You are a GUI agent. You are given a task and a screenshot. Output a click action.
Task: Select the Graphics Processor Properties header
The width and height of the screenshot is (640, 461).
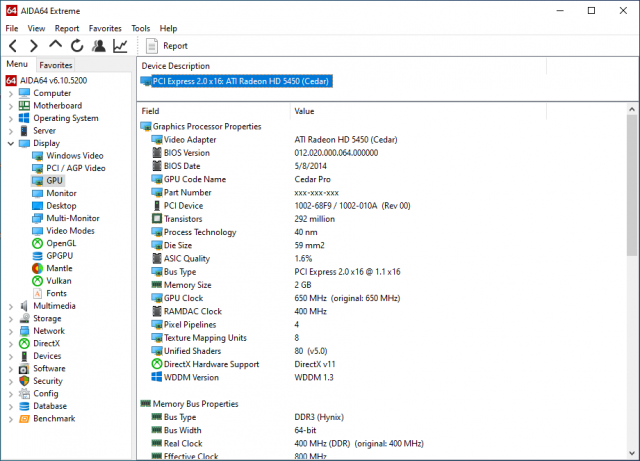pos(201,127)
